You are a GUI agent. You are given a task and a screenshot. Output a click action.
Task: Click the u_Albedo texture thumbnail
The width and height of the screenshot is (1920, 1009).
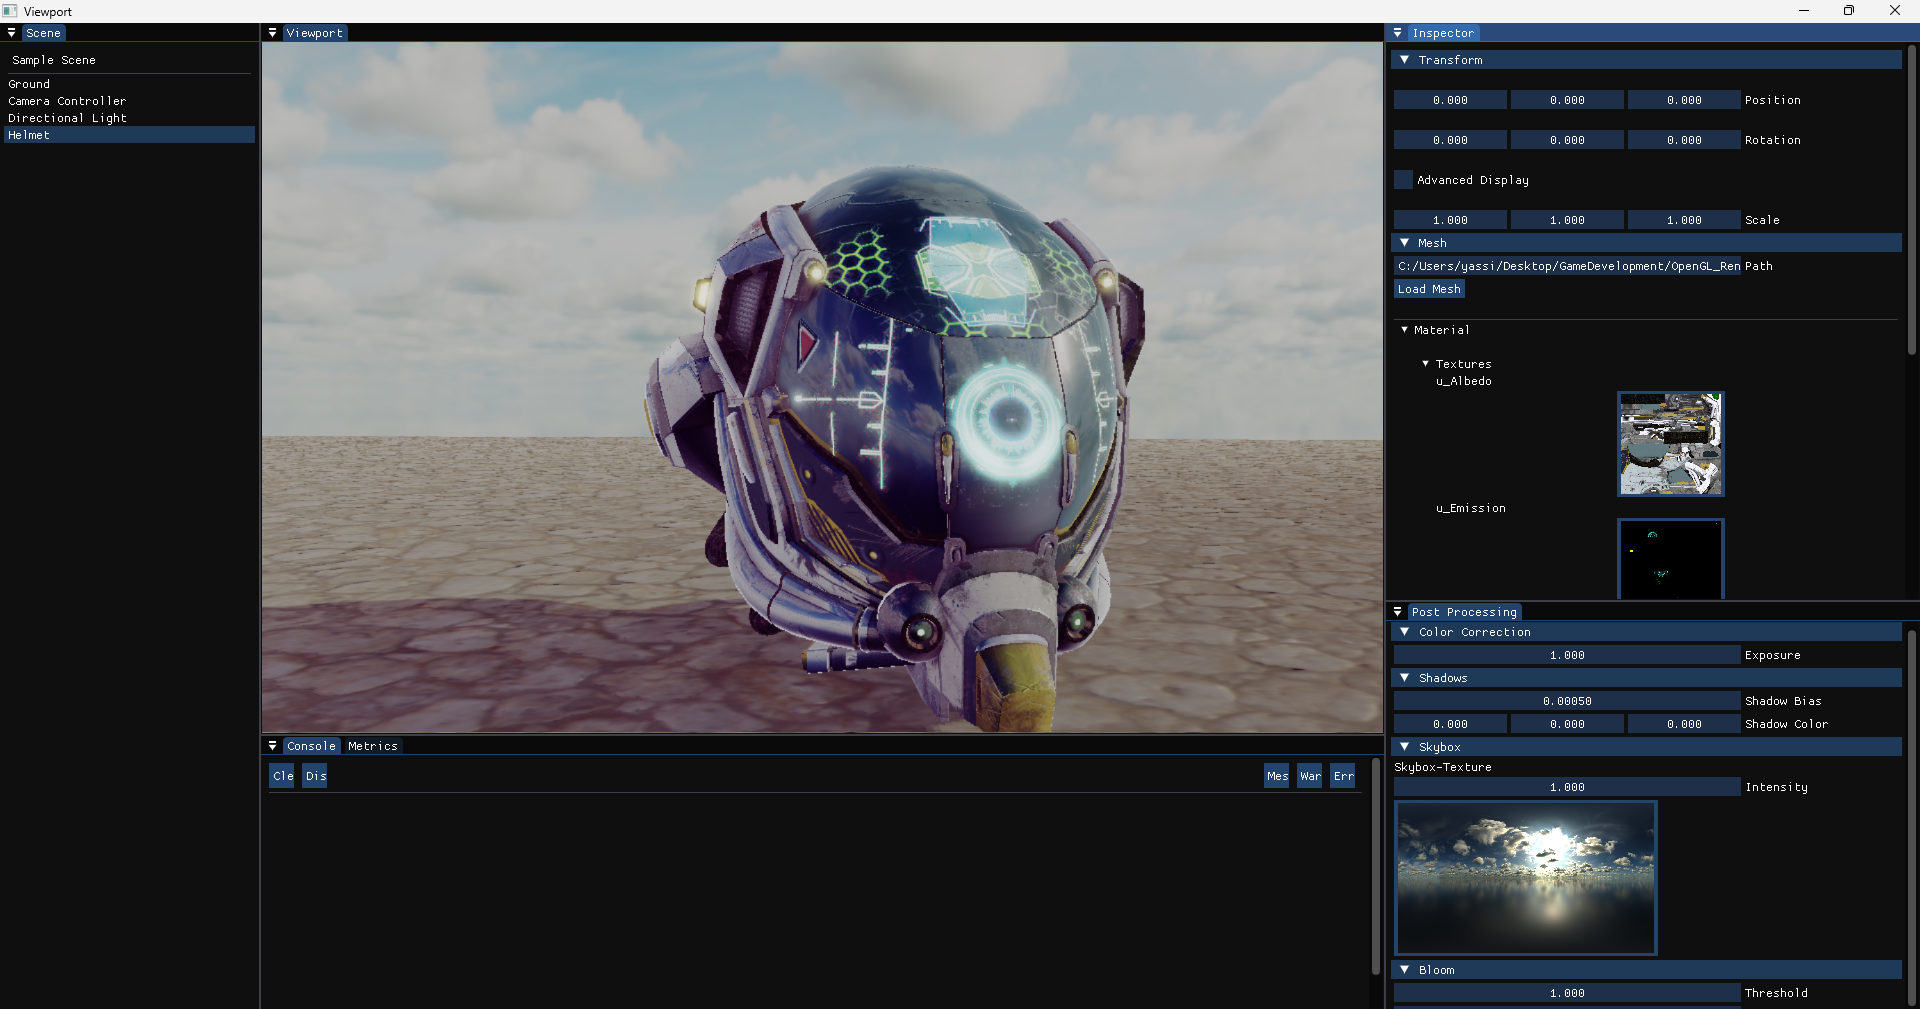(x=1671, y=444)
